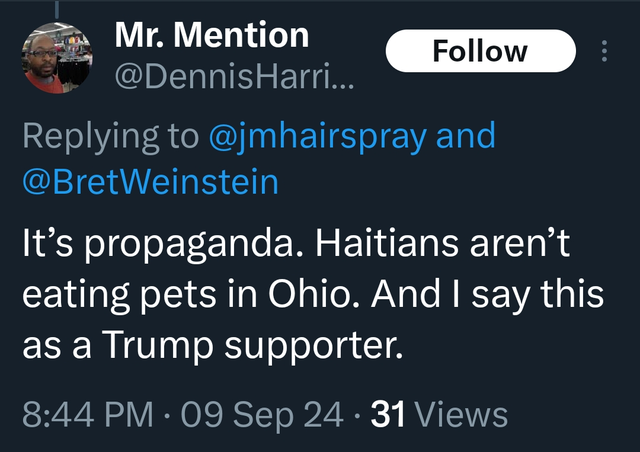The width and height of the screenshot is (640, 452).
Task: Visit the @BretWeinstein profile link
Action: pyautogui.click(x=151, y=181)
